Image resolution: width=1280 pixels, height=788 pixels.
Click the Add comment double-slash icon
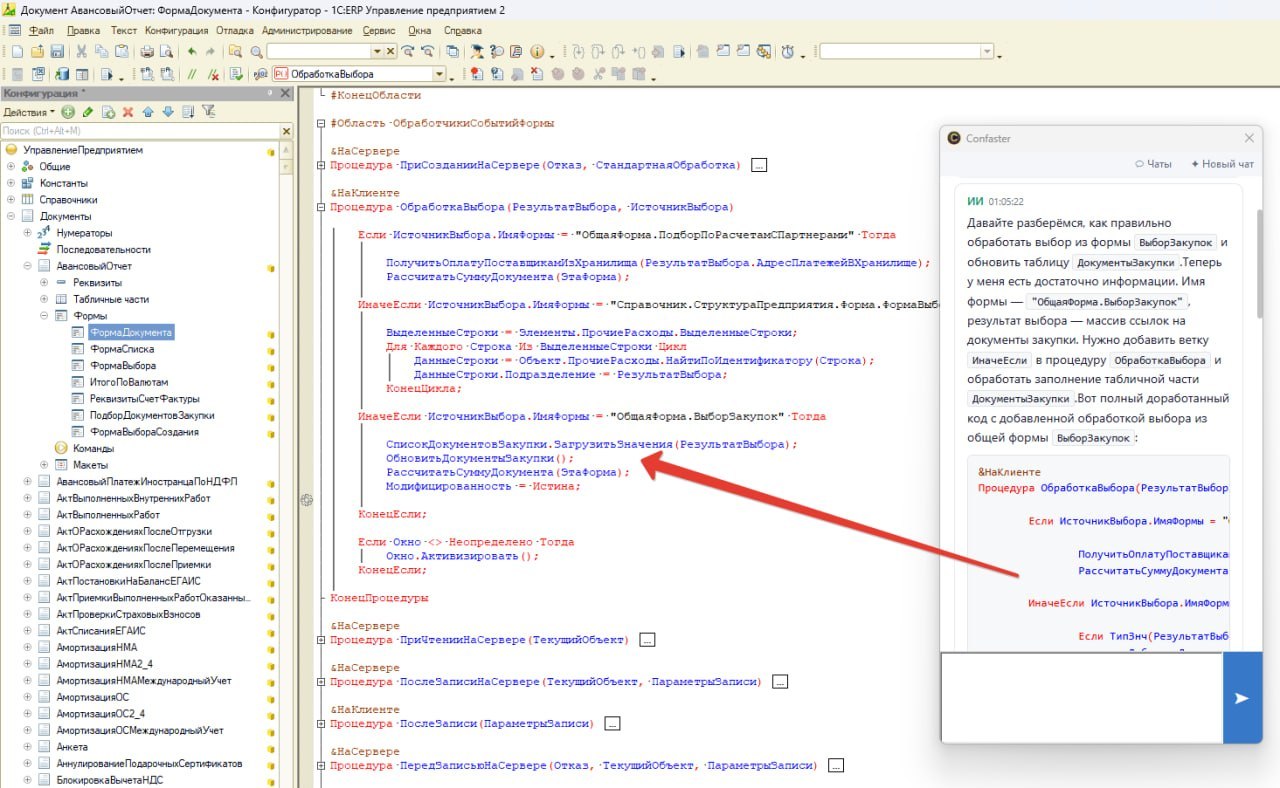(x=191, y=74)
